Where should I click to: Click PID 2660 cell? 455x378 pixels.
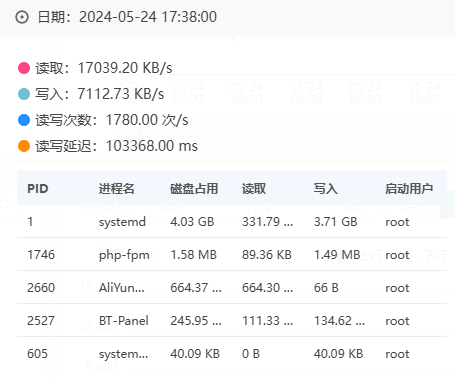pyautogui.click(x=41, y=288)
